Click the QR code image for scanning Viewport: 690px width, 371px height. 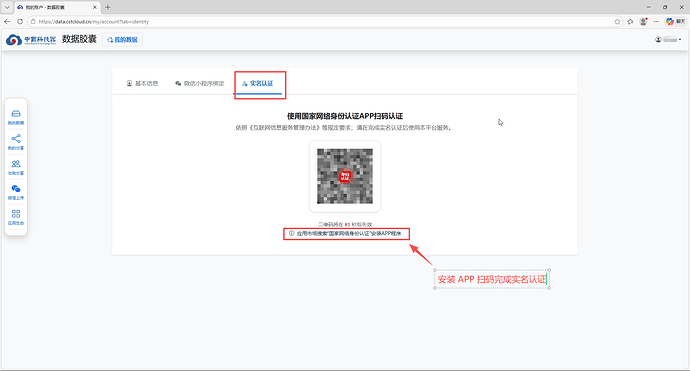pyautogui.click(x=345, y=176)
